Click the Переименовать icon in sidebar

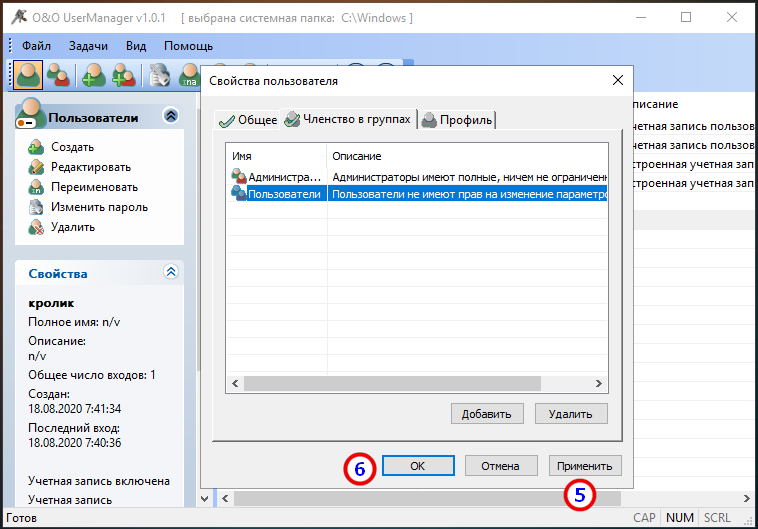tap(36, 187)
